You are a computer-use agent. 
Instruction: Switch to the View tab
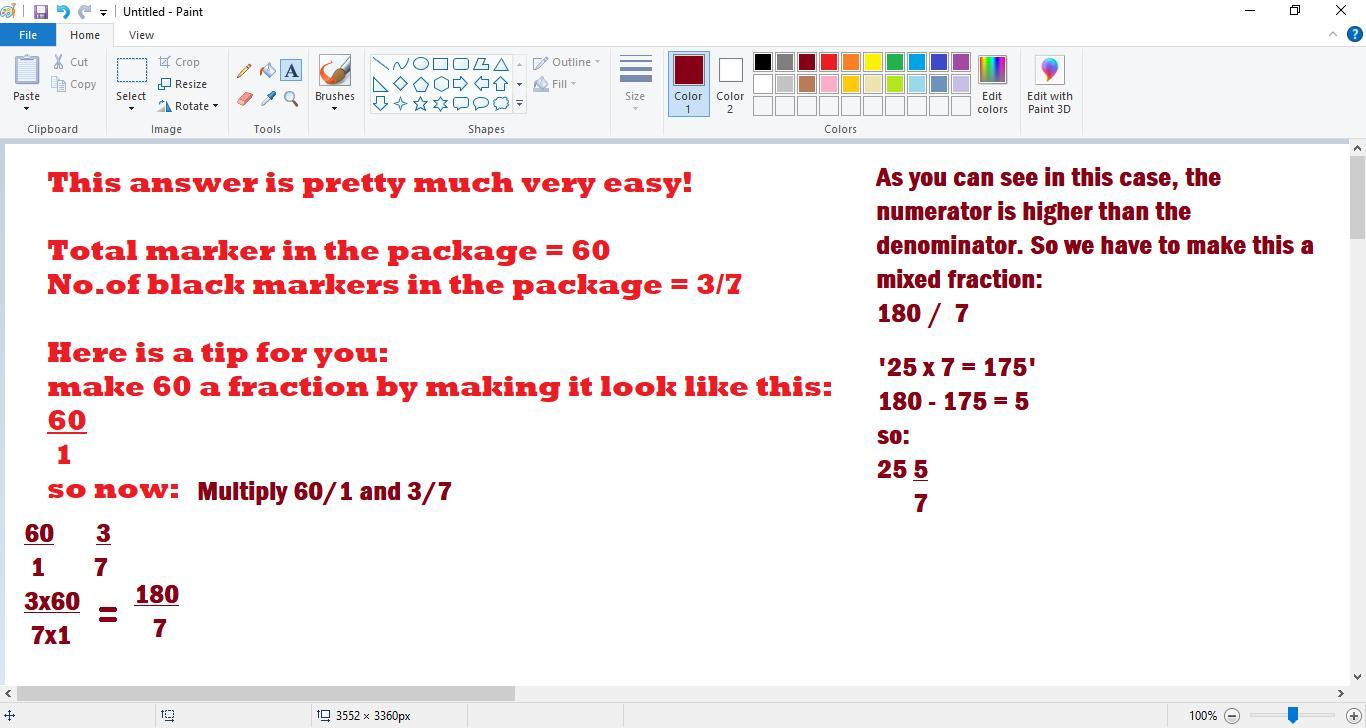pyautogui.click(x=141, y=35)
